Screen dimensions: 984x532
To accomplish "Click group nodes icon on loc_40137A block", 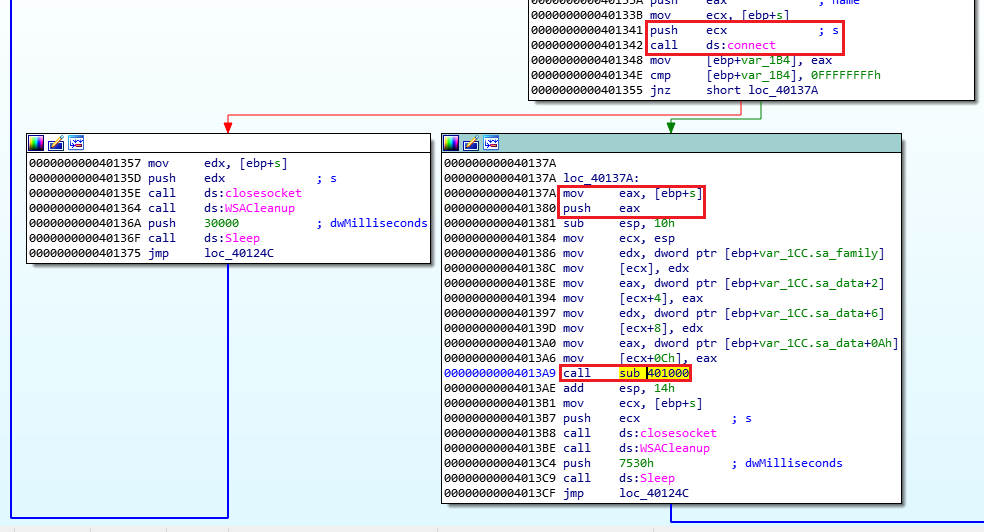I will (490, 143).
